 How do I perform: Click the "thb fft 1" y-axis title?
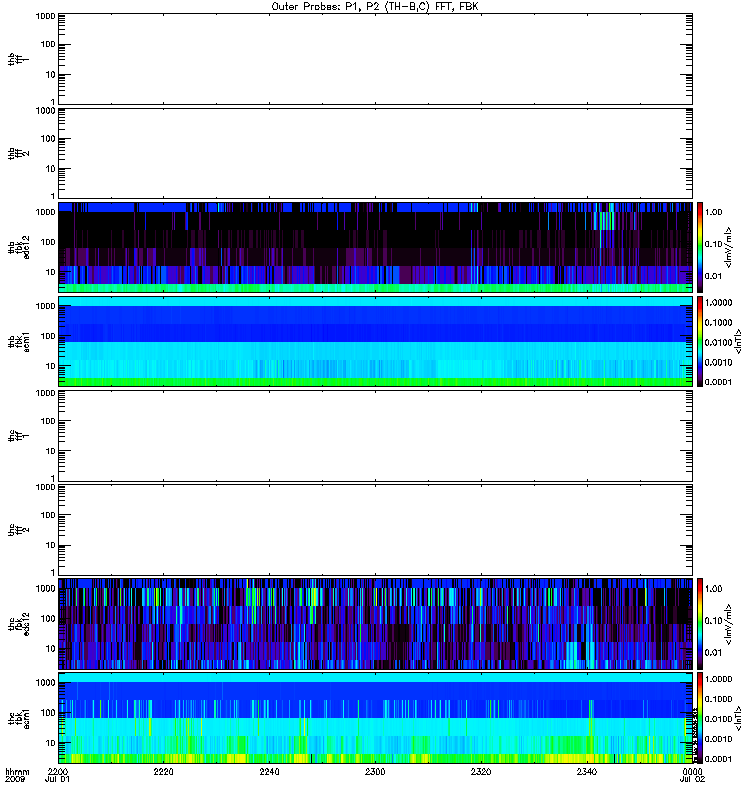[18, 59]
